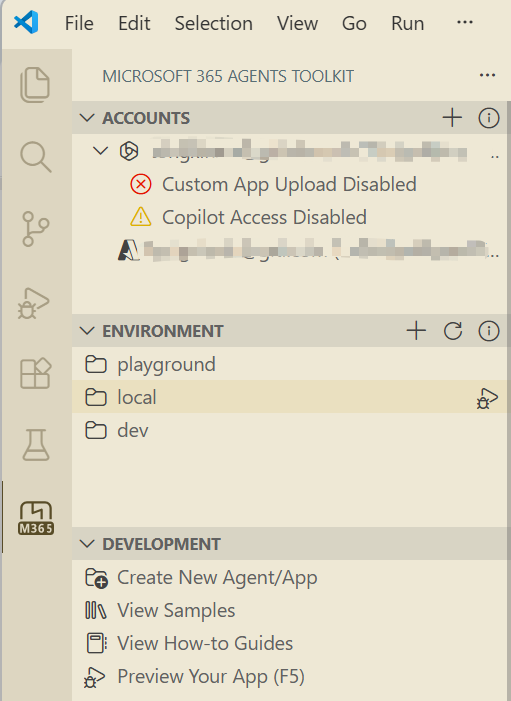The image size is (511, 701).
Task: Click the View How-to Guides notebook icon
Action: pos(96,643)
